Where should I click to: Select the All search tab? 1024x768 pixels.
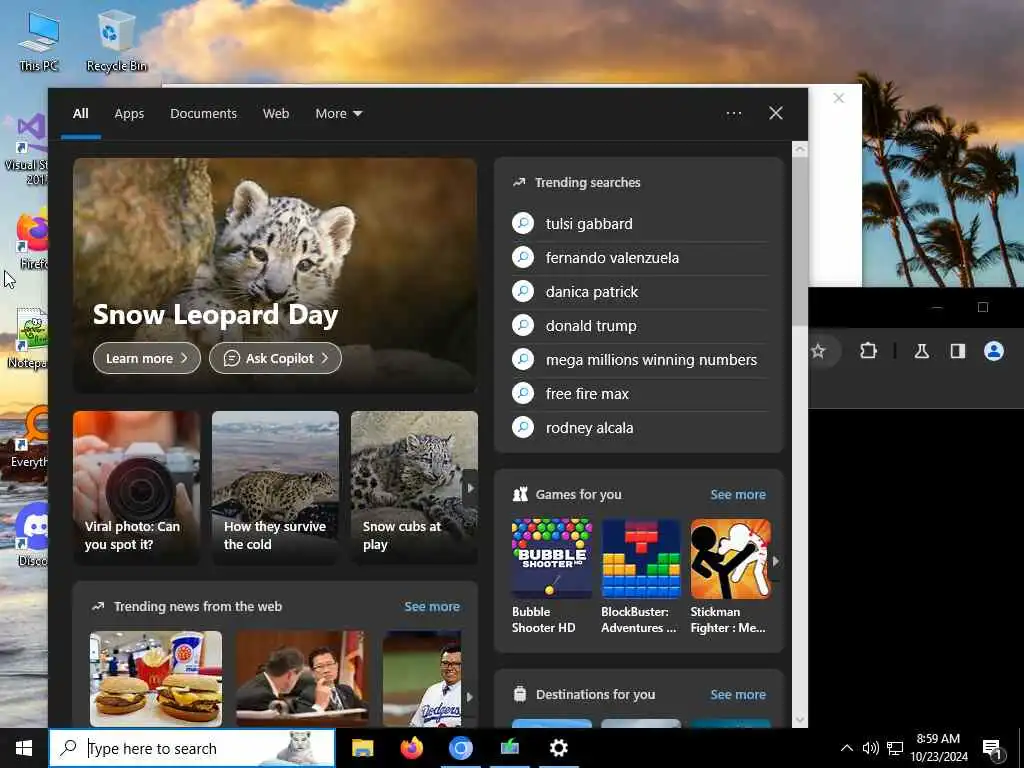point(80,114)
